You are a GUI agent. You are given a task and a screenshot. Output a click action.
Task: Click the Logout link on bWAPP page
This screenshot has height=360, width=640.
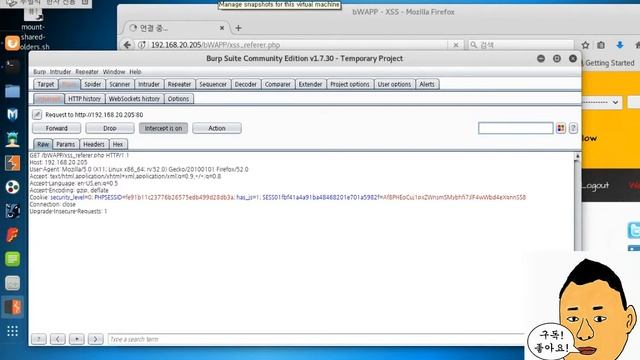(x=596, y=186)
